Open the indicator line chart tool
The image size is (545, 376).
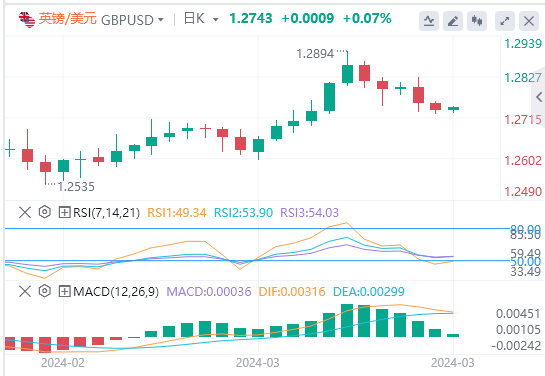pos(429,21)
